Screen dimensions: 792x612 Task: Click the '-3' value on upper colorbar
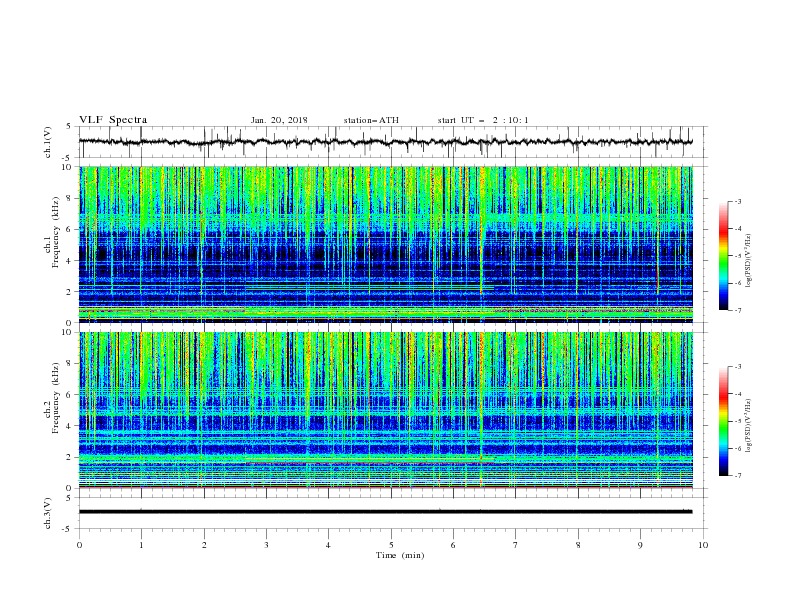[737, 201]
